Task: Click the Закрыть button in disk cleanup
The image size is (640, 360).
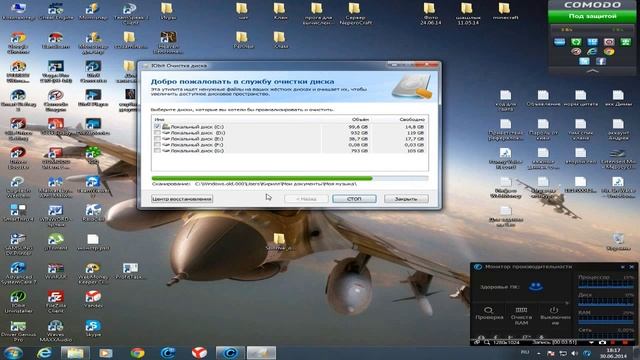Action: pyautogui.click(x=406, y=199)
